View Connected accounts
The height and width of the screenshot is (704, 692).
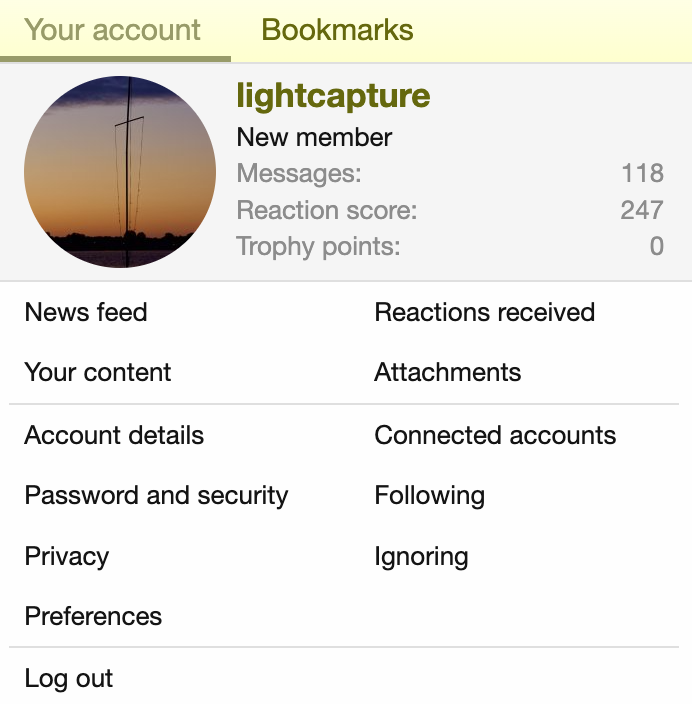click(495, 435)
